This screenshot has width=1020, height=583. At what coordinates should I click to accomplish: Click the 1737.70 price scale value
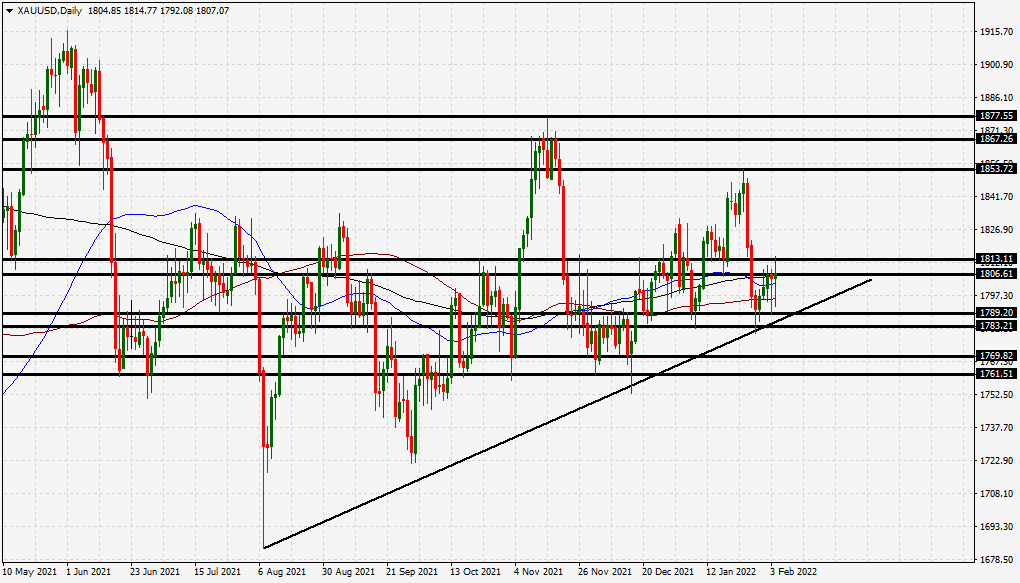pos(997,427)
